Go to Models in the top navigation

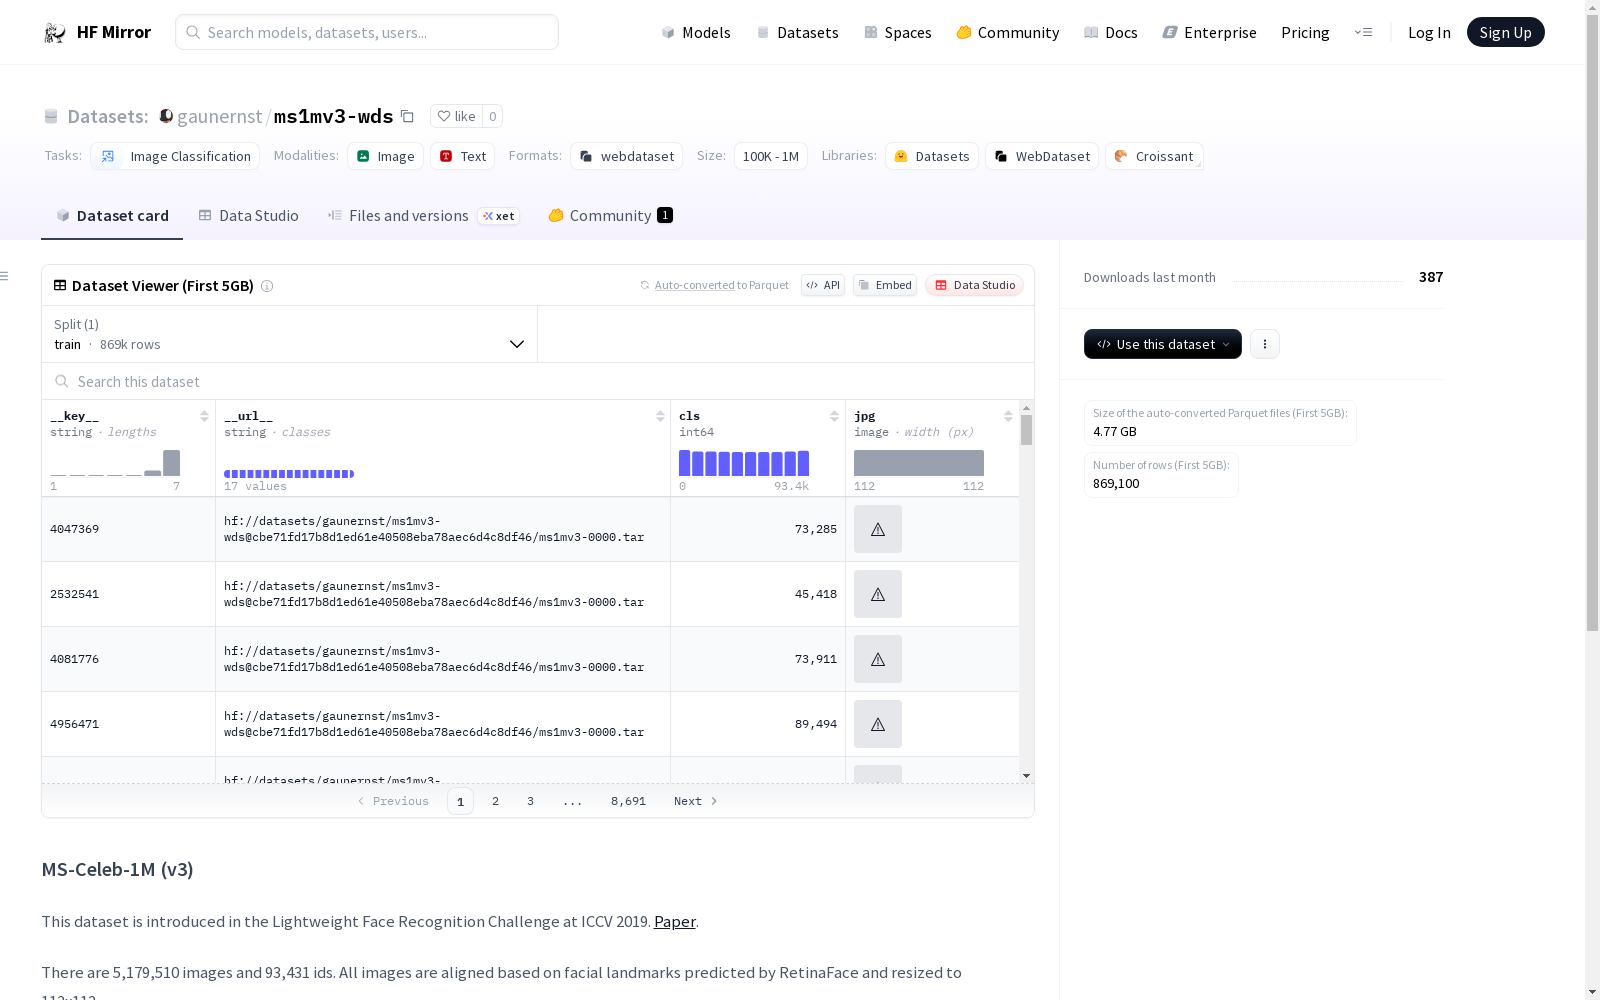click(696, 33)
